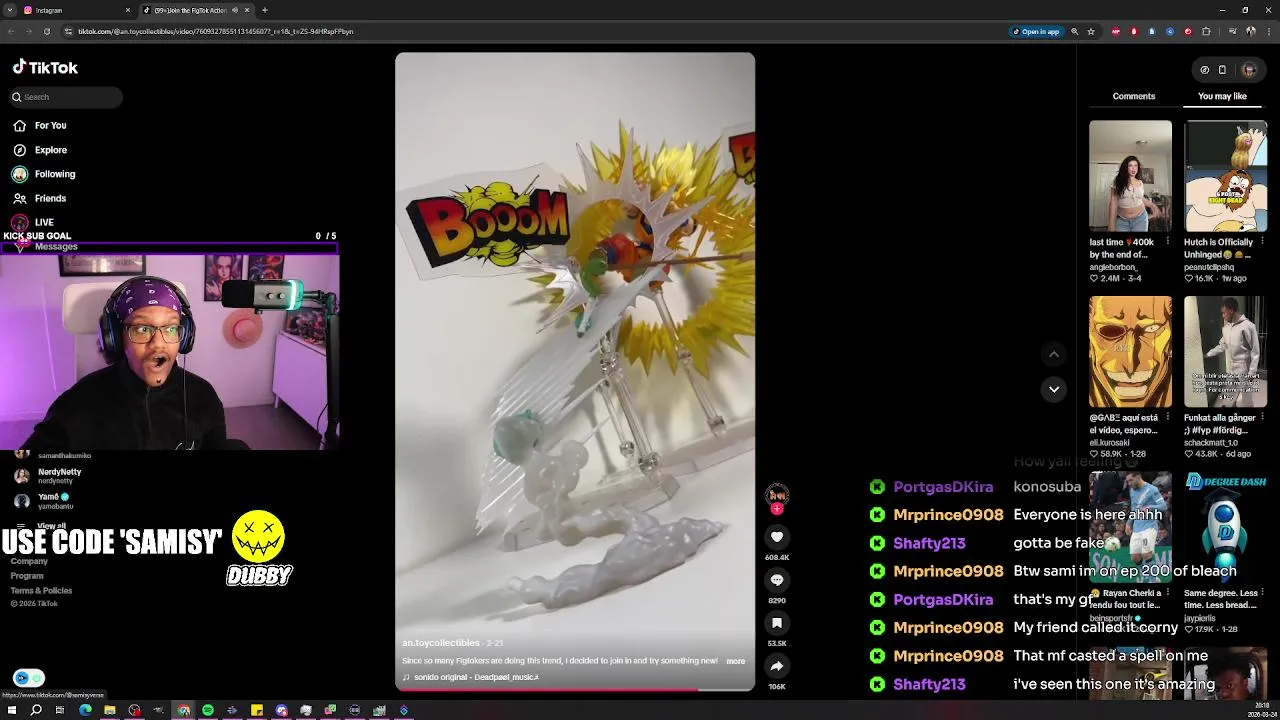Screen dimensions: 1280x720
Task: Open 'Hutch is Officially Unhinged' video
Action: click(x=1225, y=176)
